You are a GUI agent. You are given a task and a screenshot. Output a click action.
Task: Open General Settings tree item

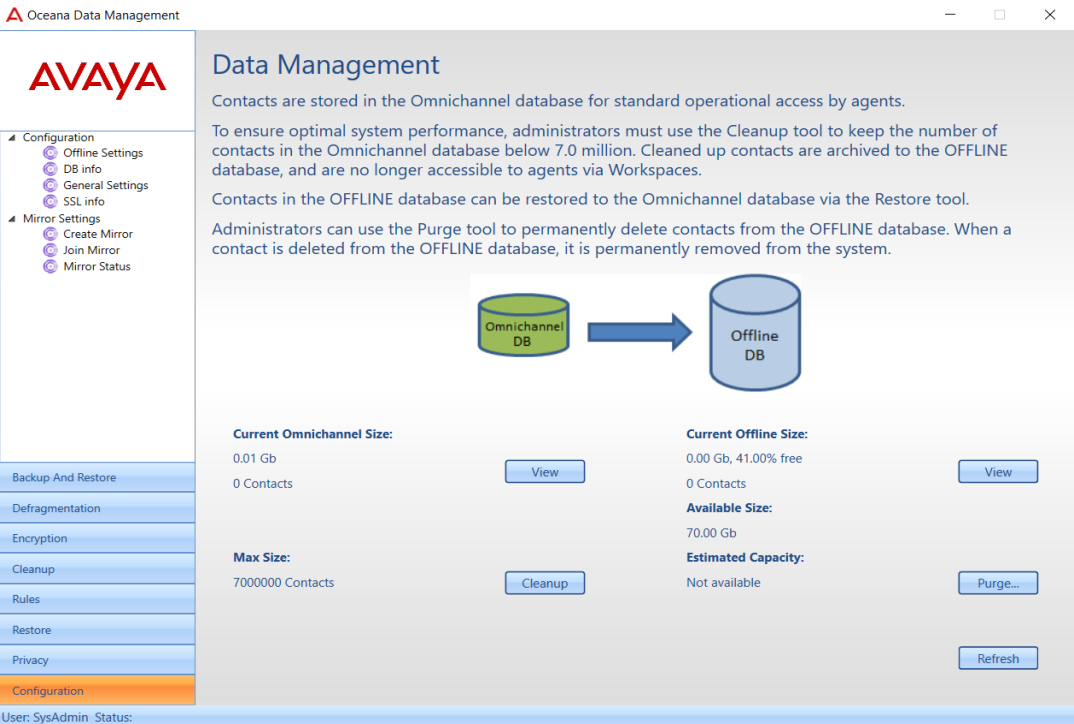105,185
